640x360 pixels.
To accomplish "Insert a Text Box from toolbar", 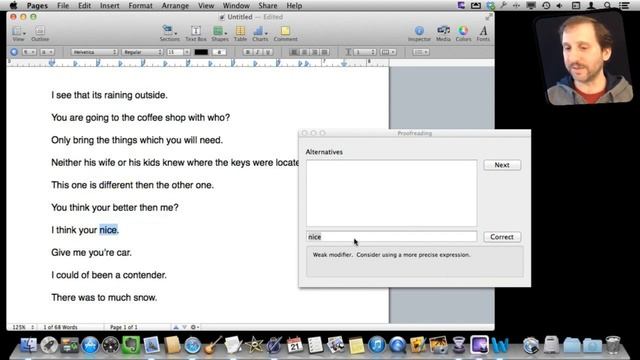I will (x=196, y=33).
